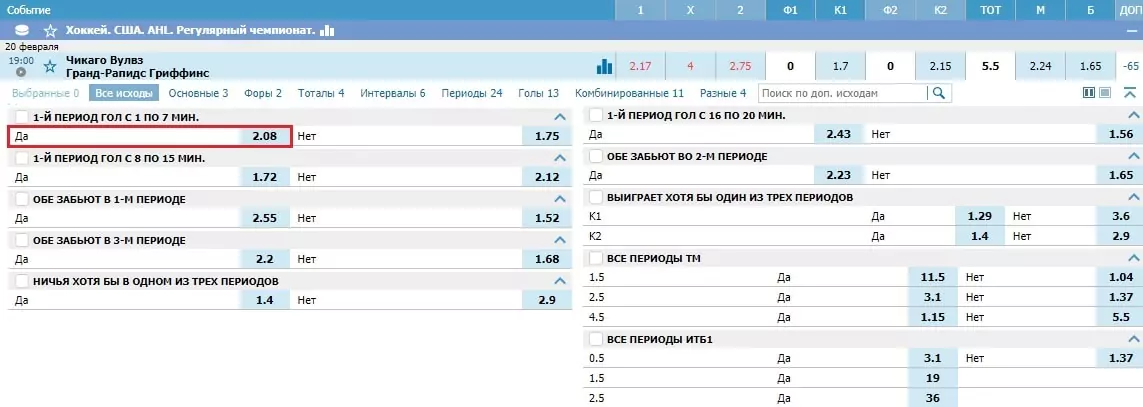Open the Голы 13 tab

click(539, 93)
